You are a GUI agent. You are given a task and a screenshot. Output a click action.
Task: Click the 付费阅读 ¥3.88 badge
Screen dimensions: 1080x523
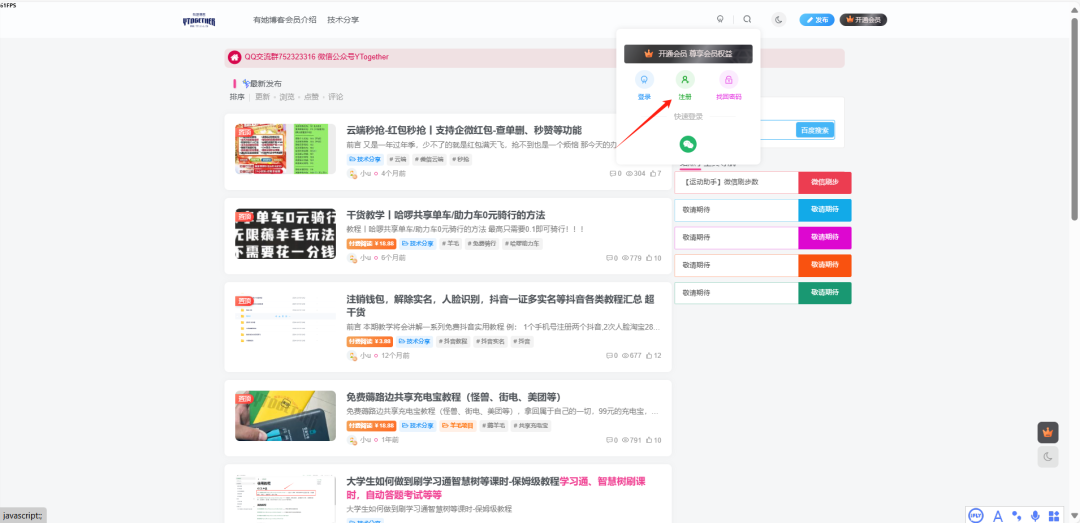370,342
